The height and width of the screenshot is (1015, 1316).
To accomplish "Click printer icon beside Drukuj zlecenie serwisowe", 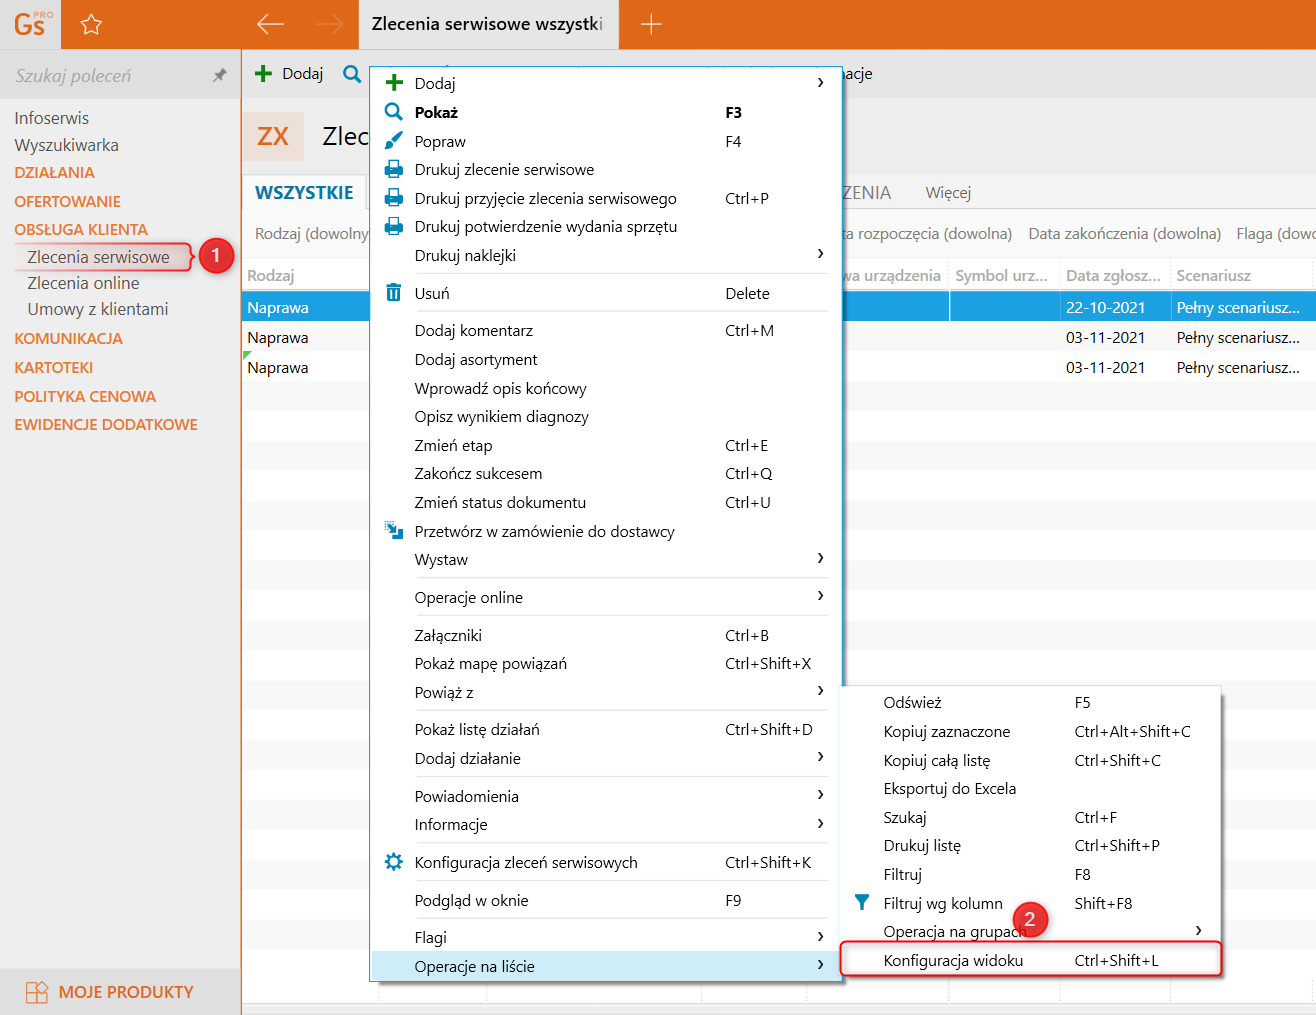I will pos(394,169).
